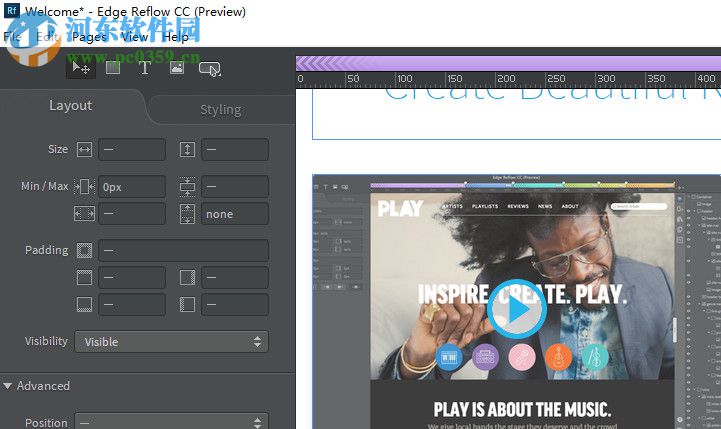Click the right padding input field
Image resolution: width=721 pixels, height=429 pixels.
pos(235,278)
